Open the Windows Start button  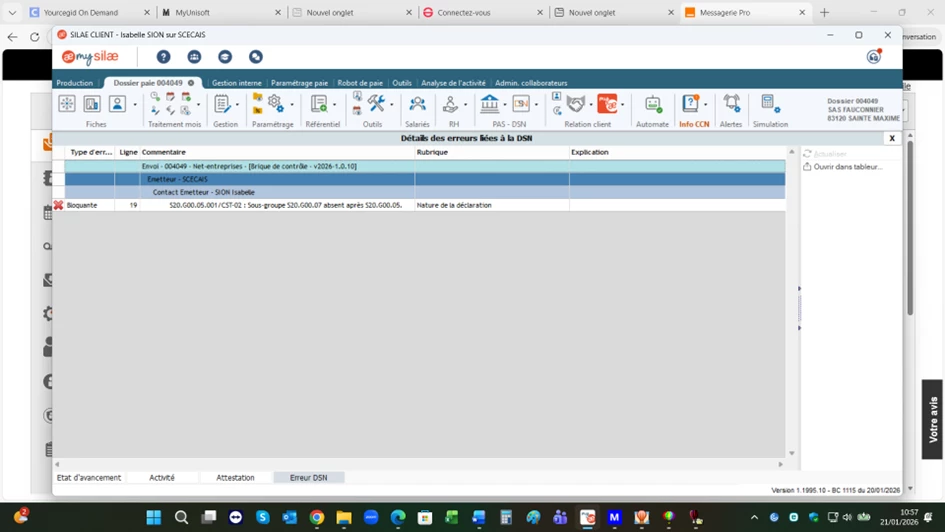coord(154,518)
